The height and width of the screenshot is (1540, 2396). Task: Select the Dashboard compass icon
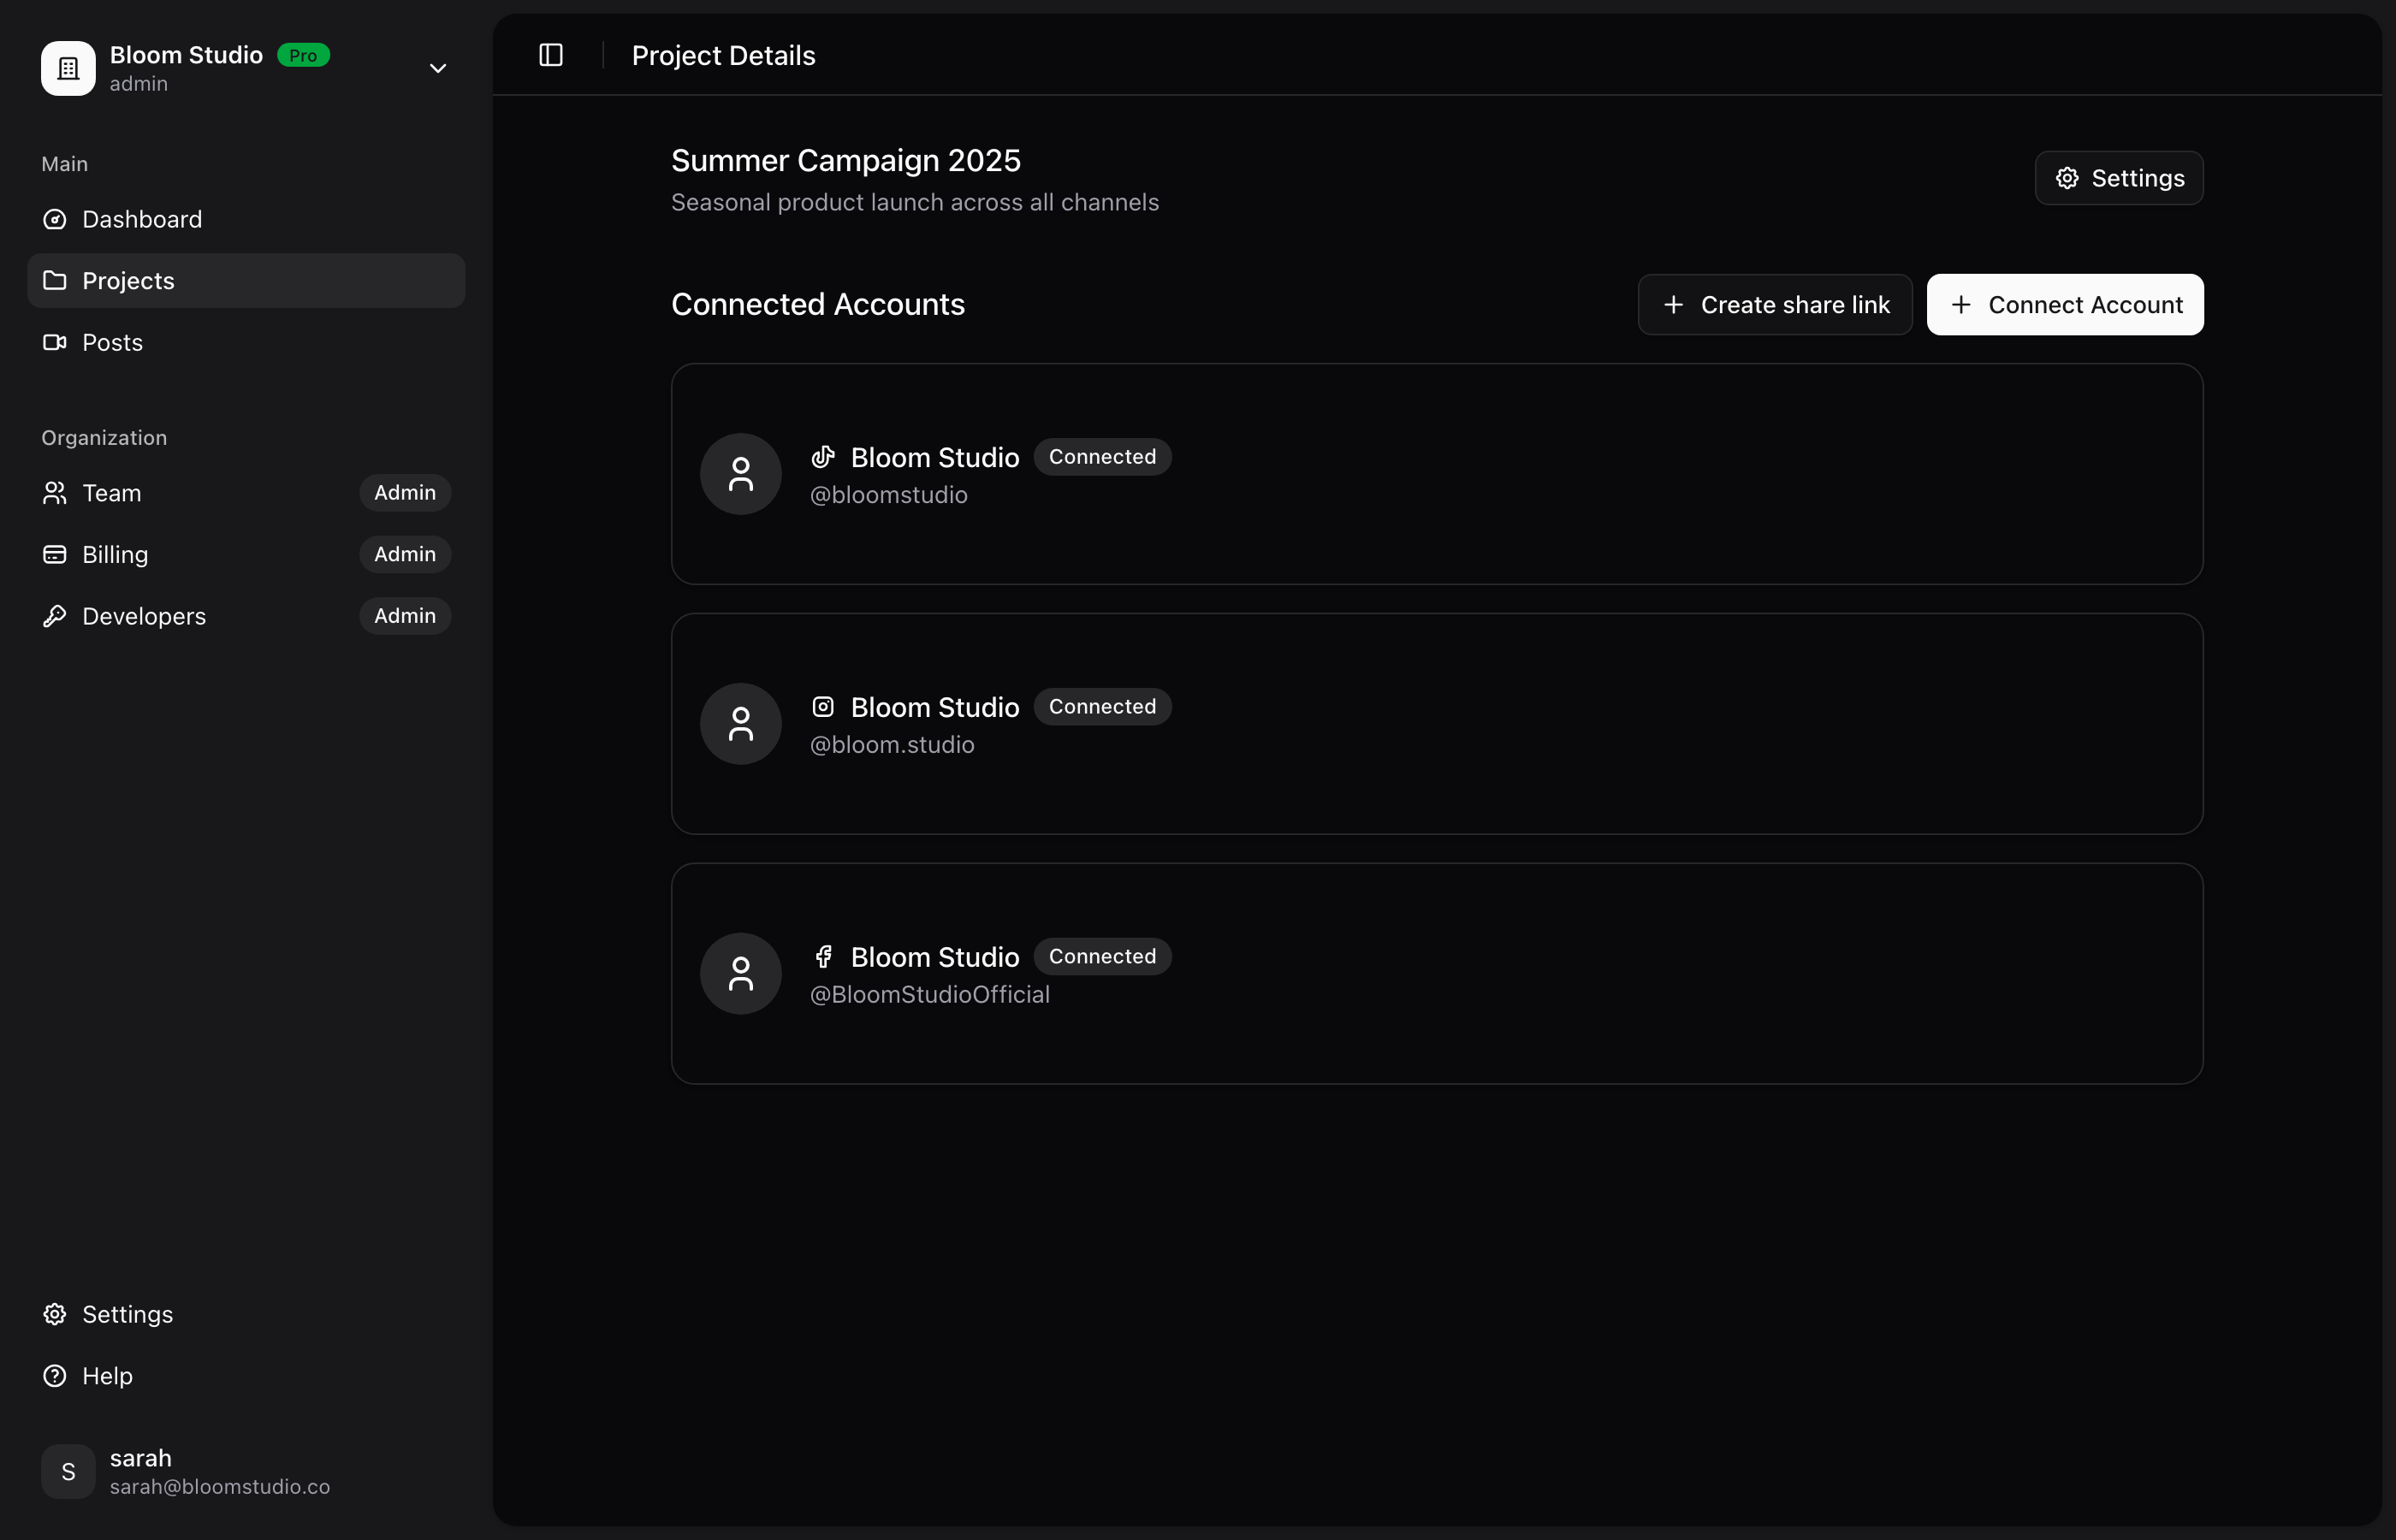click(x=55, y=219)
